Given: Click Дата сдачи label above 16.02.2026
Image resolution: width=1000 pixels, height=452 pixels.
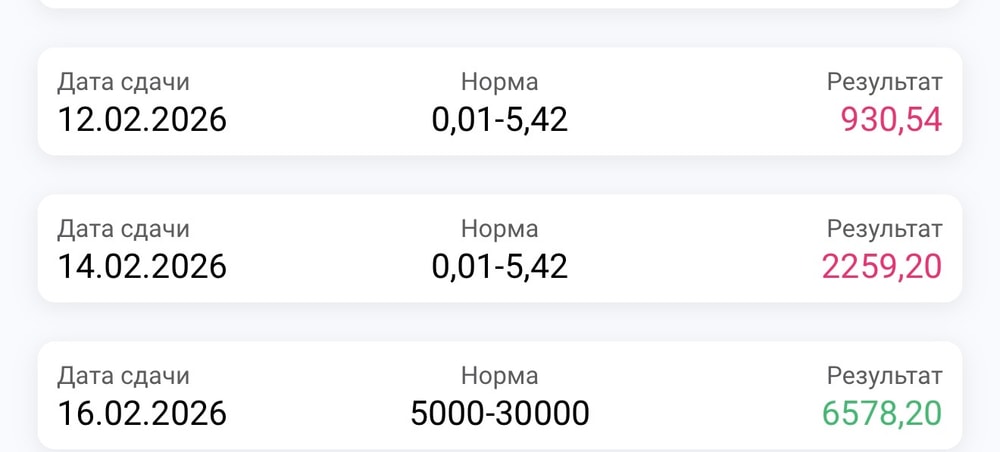Looking at the screenshot, I should tap(124, 375).
